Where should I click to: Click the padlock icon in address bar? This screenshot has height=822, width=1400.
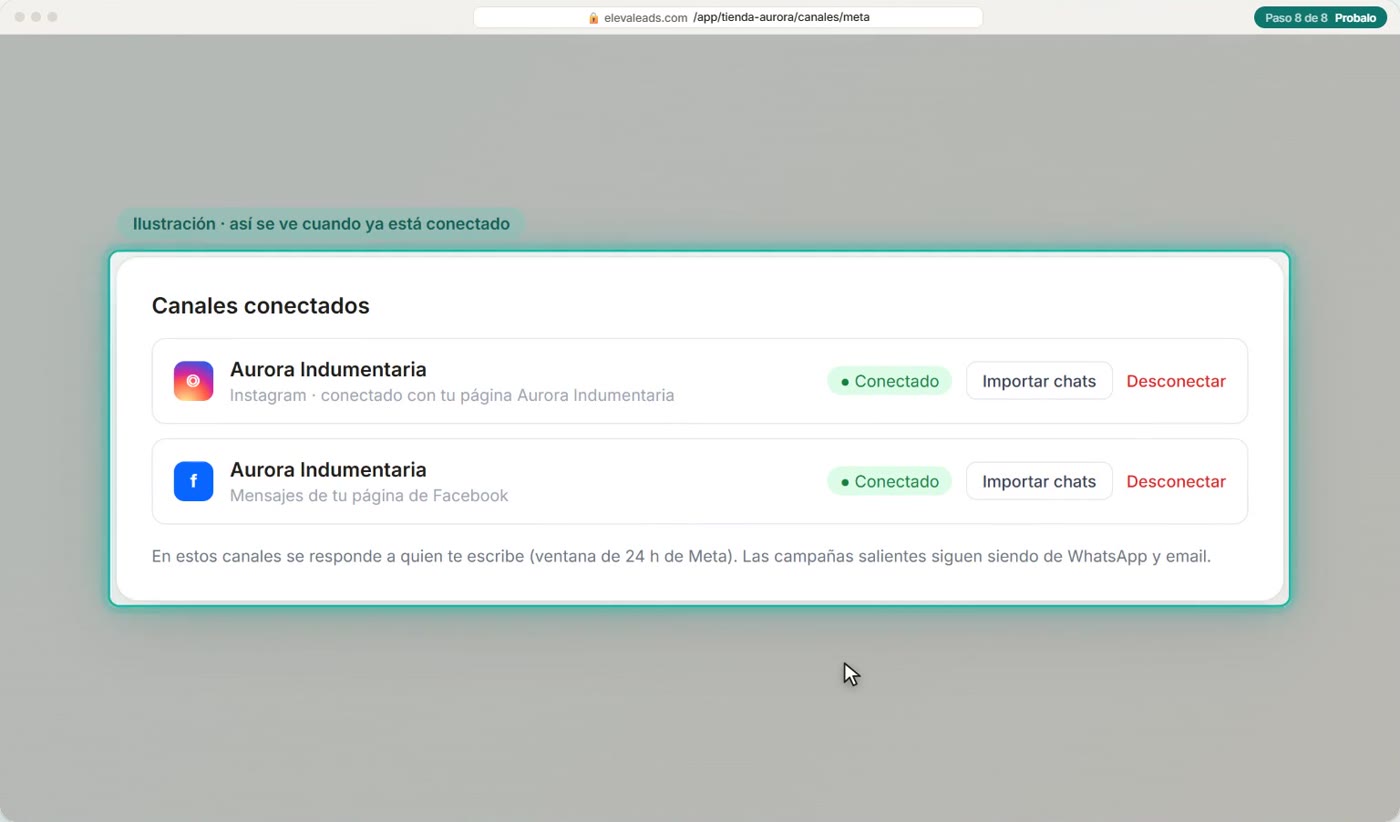tap(593, 18)
